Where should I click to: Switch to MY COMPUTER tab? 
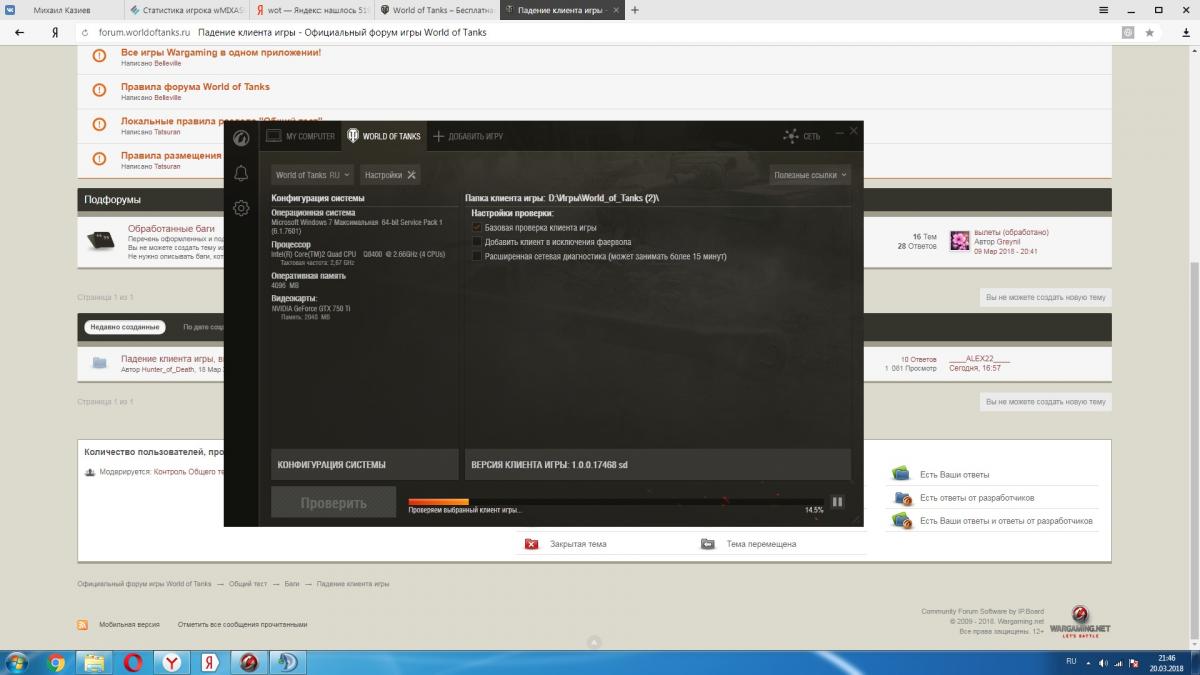(301, 136)
